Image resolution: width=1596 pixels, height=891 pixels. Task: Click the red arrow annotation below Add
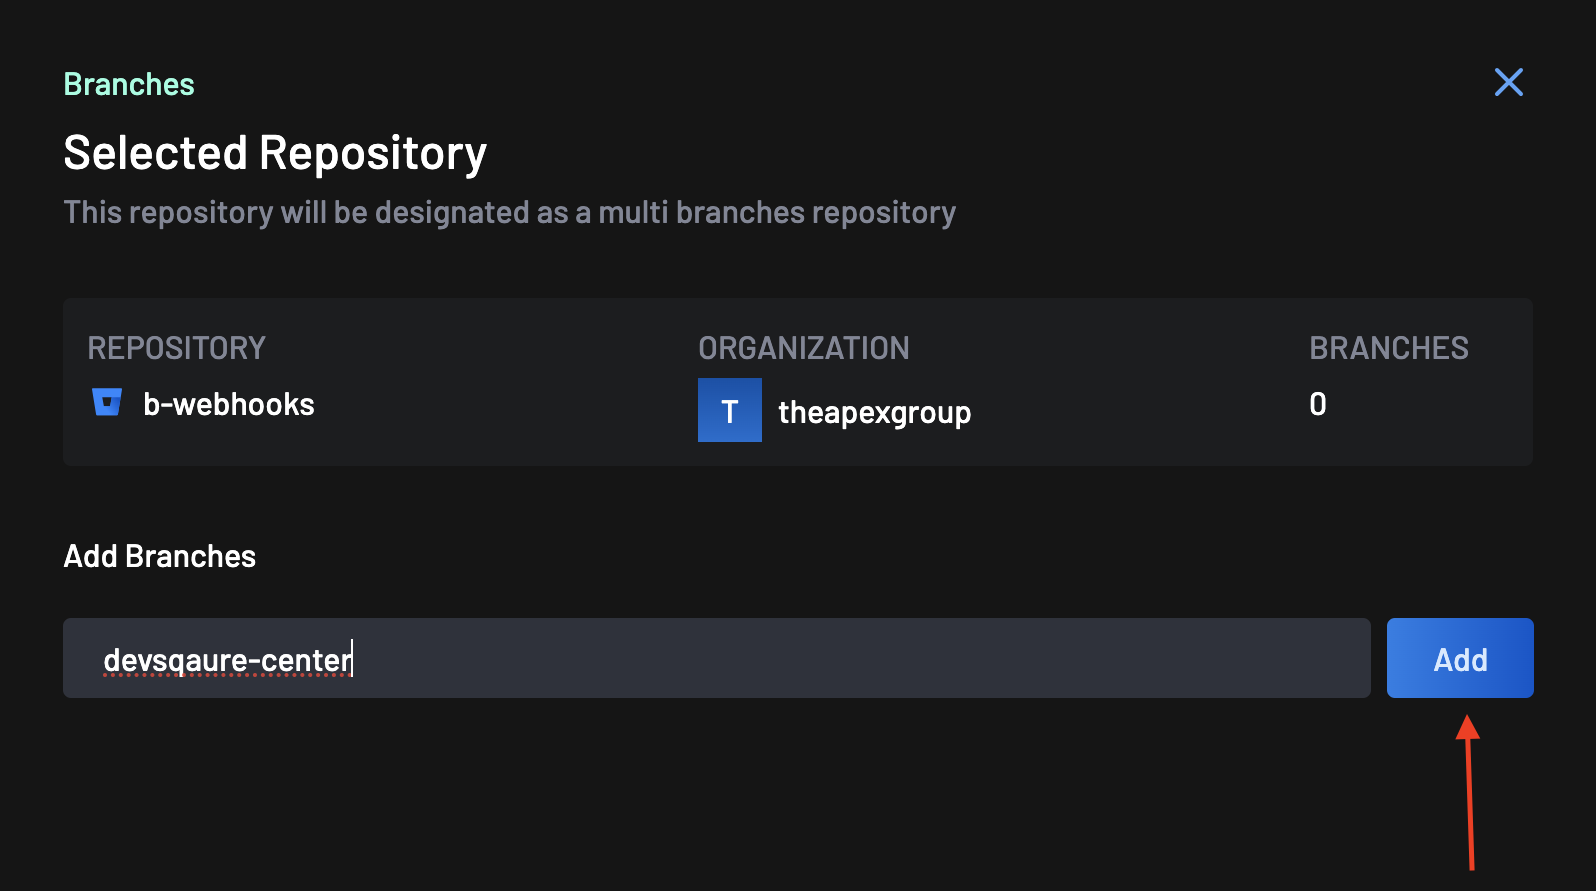pyautogui.click(x=1469, y=792)
